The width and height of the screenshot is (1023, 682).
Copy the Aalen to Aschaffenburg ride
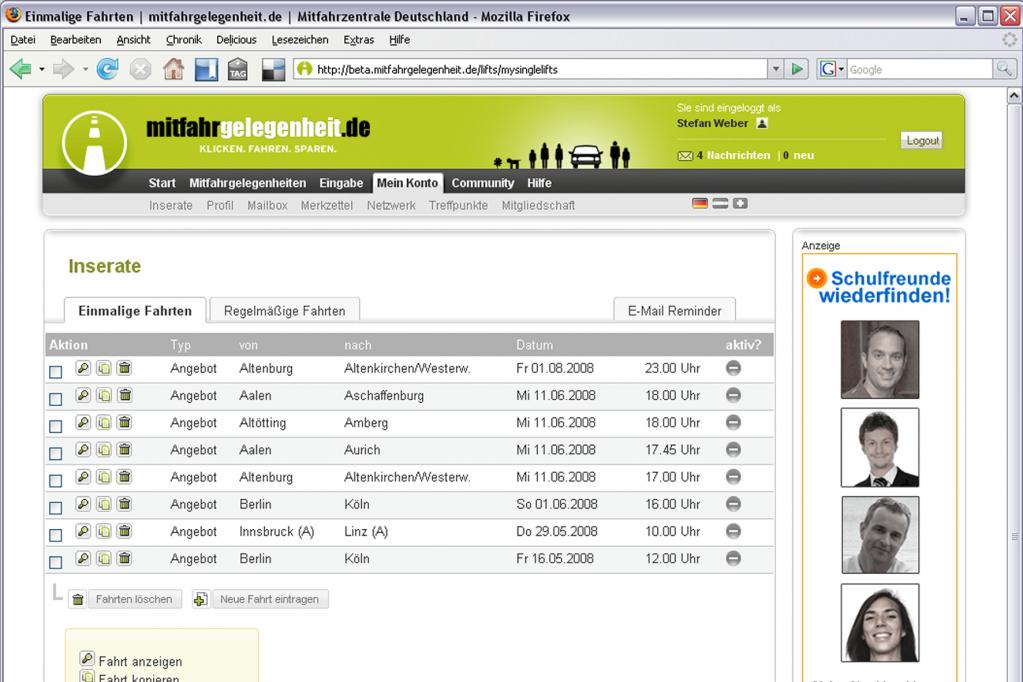(x=104, y=395)
